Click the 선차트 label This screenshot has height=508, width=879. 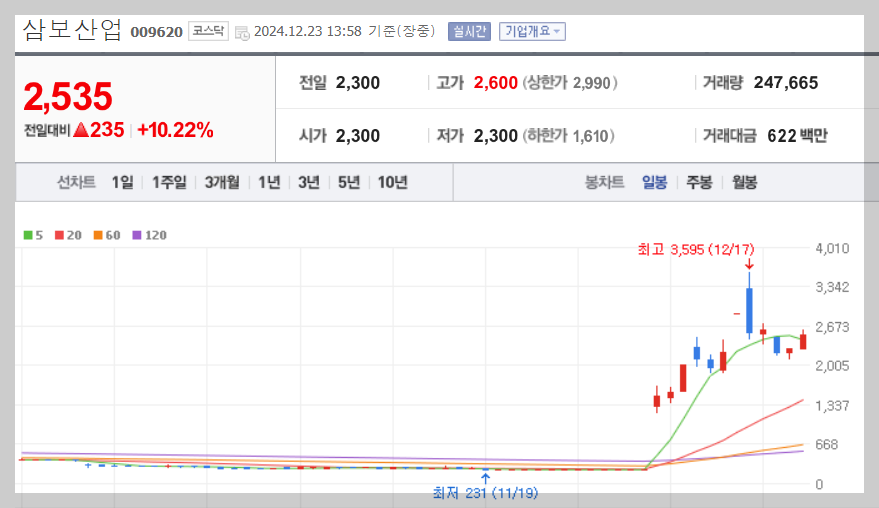[76, 182]
